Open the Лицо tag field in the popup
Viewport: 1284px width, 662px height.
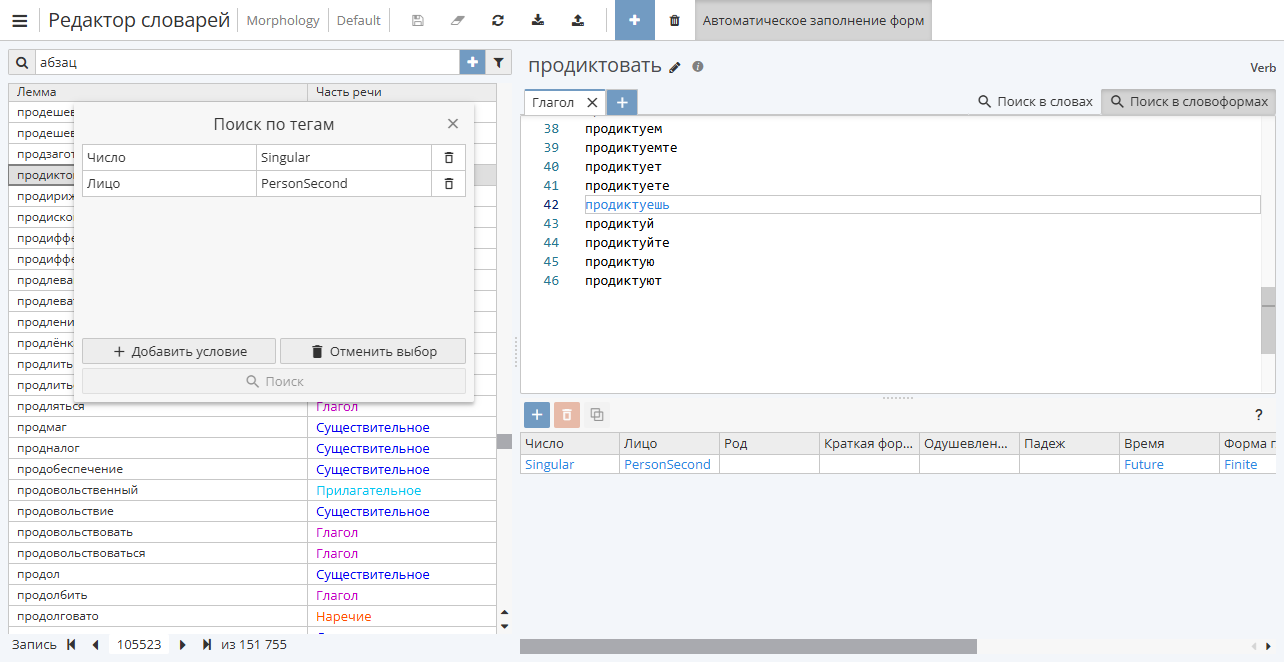pos(169,184)
